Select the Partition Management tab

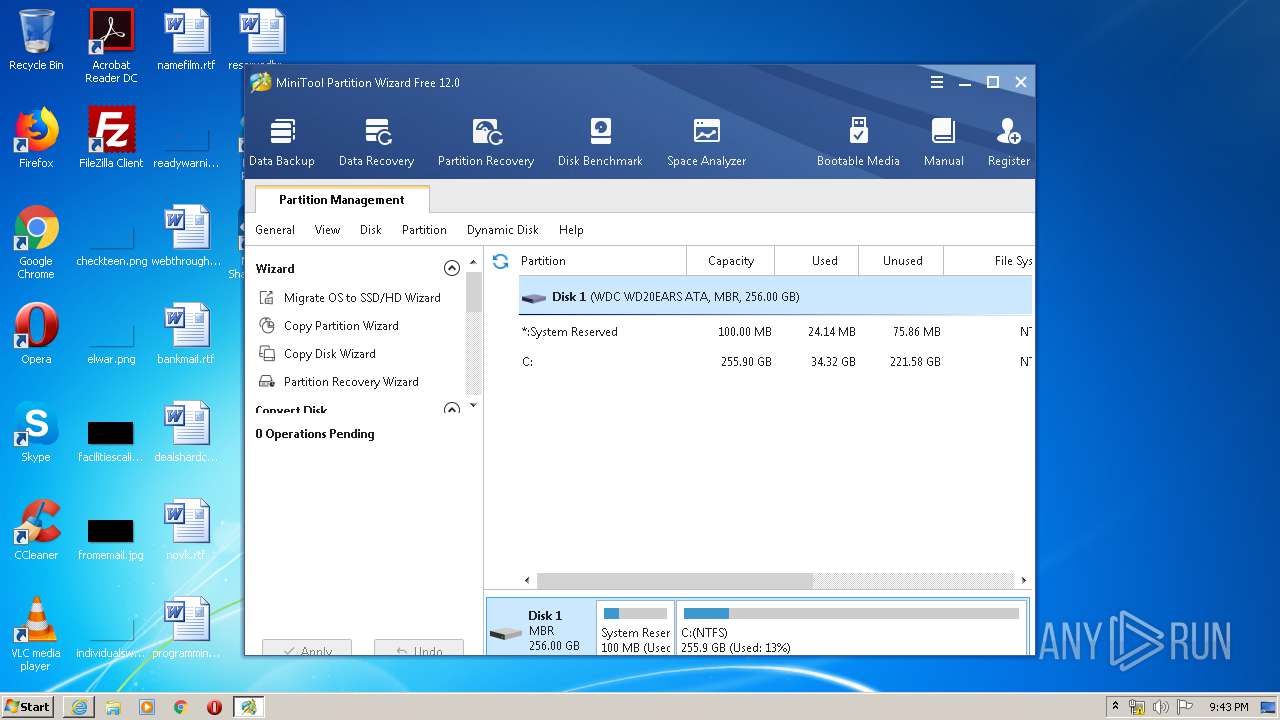coord(342,200)
